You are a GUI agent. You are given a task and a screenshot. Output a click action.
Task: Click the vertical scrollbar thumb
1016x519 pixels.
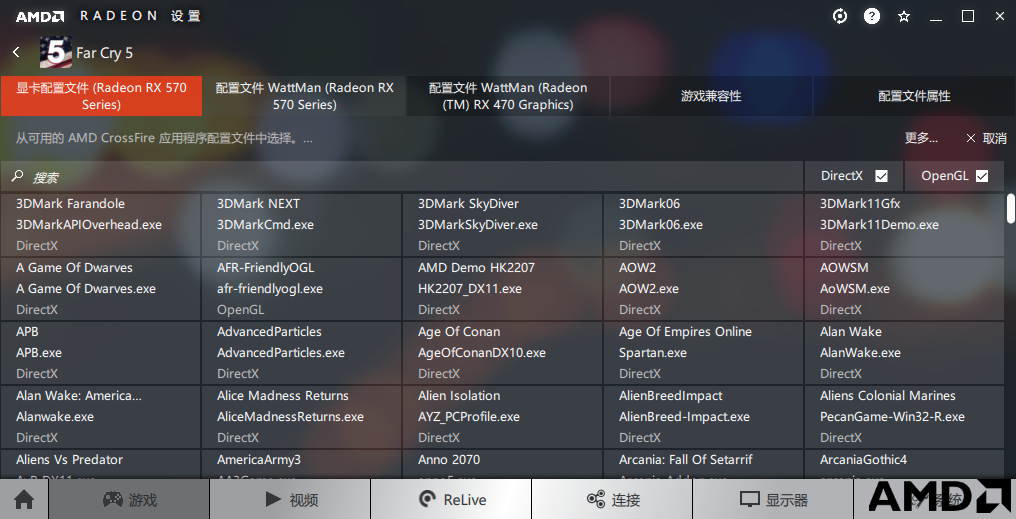pyautogui.click(x=1010, y=208)
